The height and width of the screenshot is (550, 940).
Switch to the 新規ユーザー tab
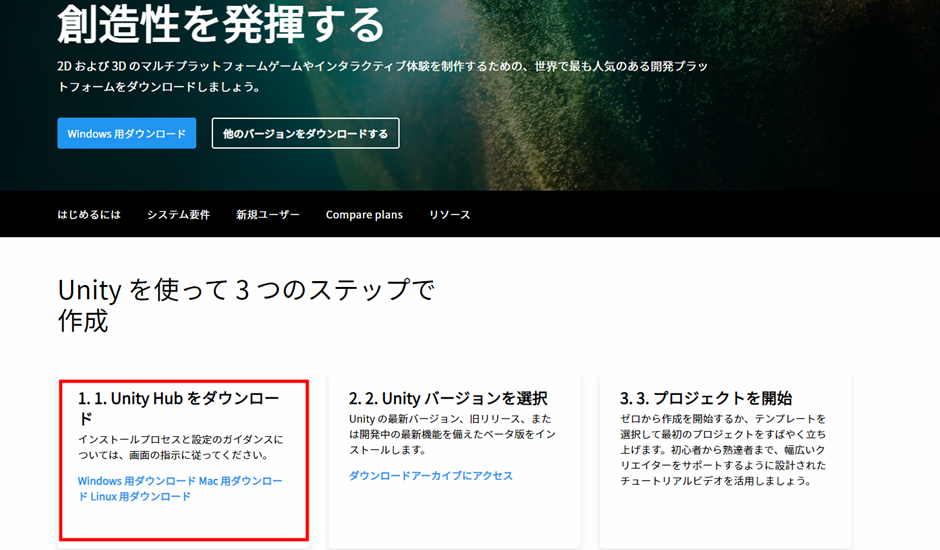point(267,215)
